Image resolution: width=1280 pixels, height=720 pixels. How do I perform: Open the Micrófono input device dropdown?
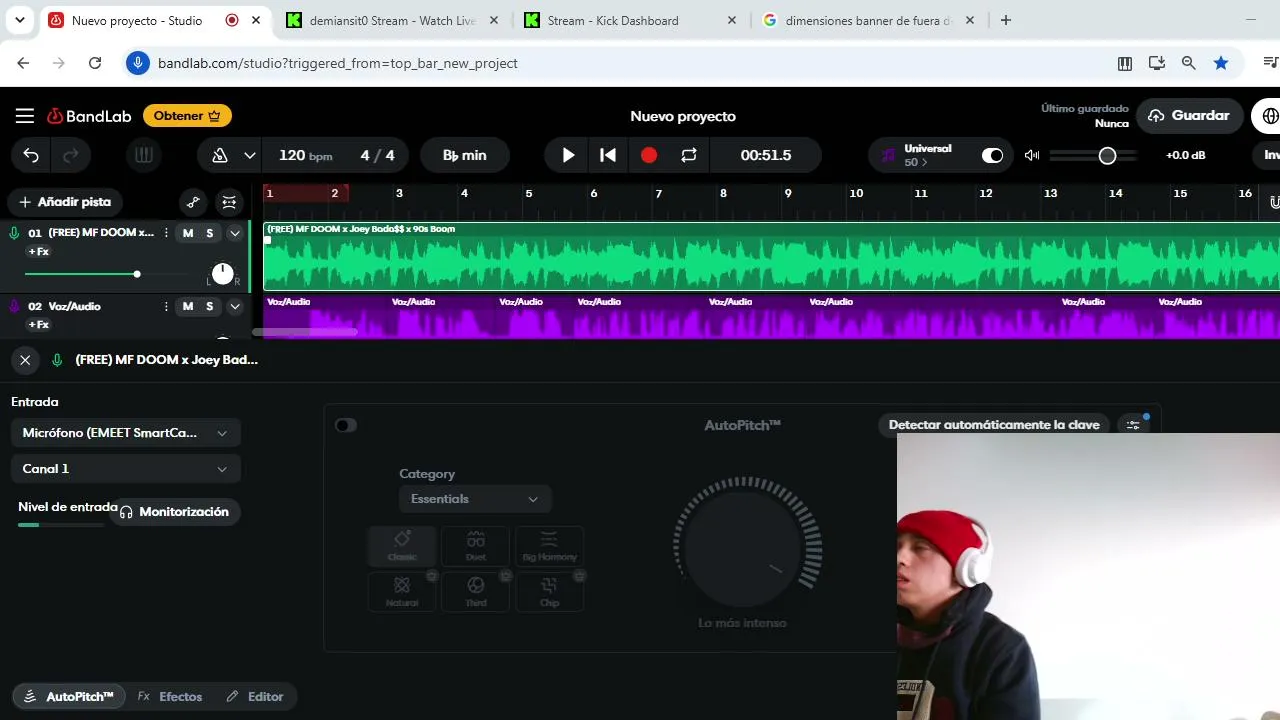click(x=126, y=433)
